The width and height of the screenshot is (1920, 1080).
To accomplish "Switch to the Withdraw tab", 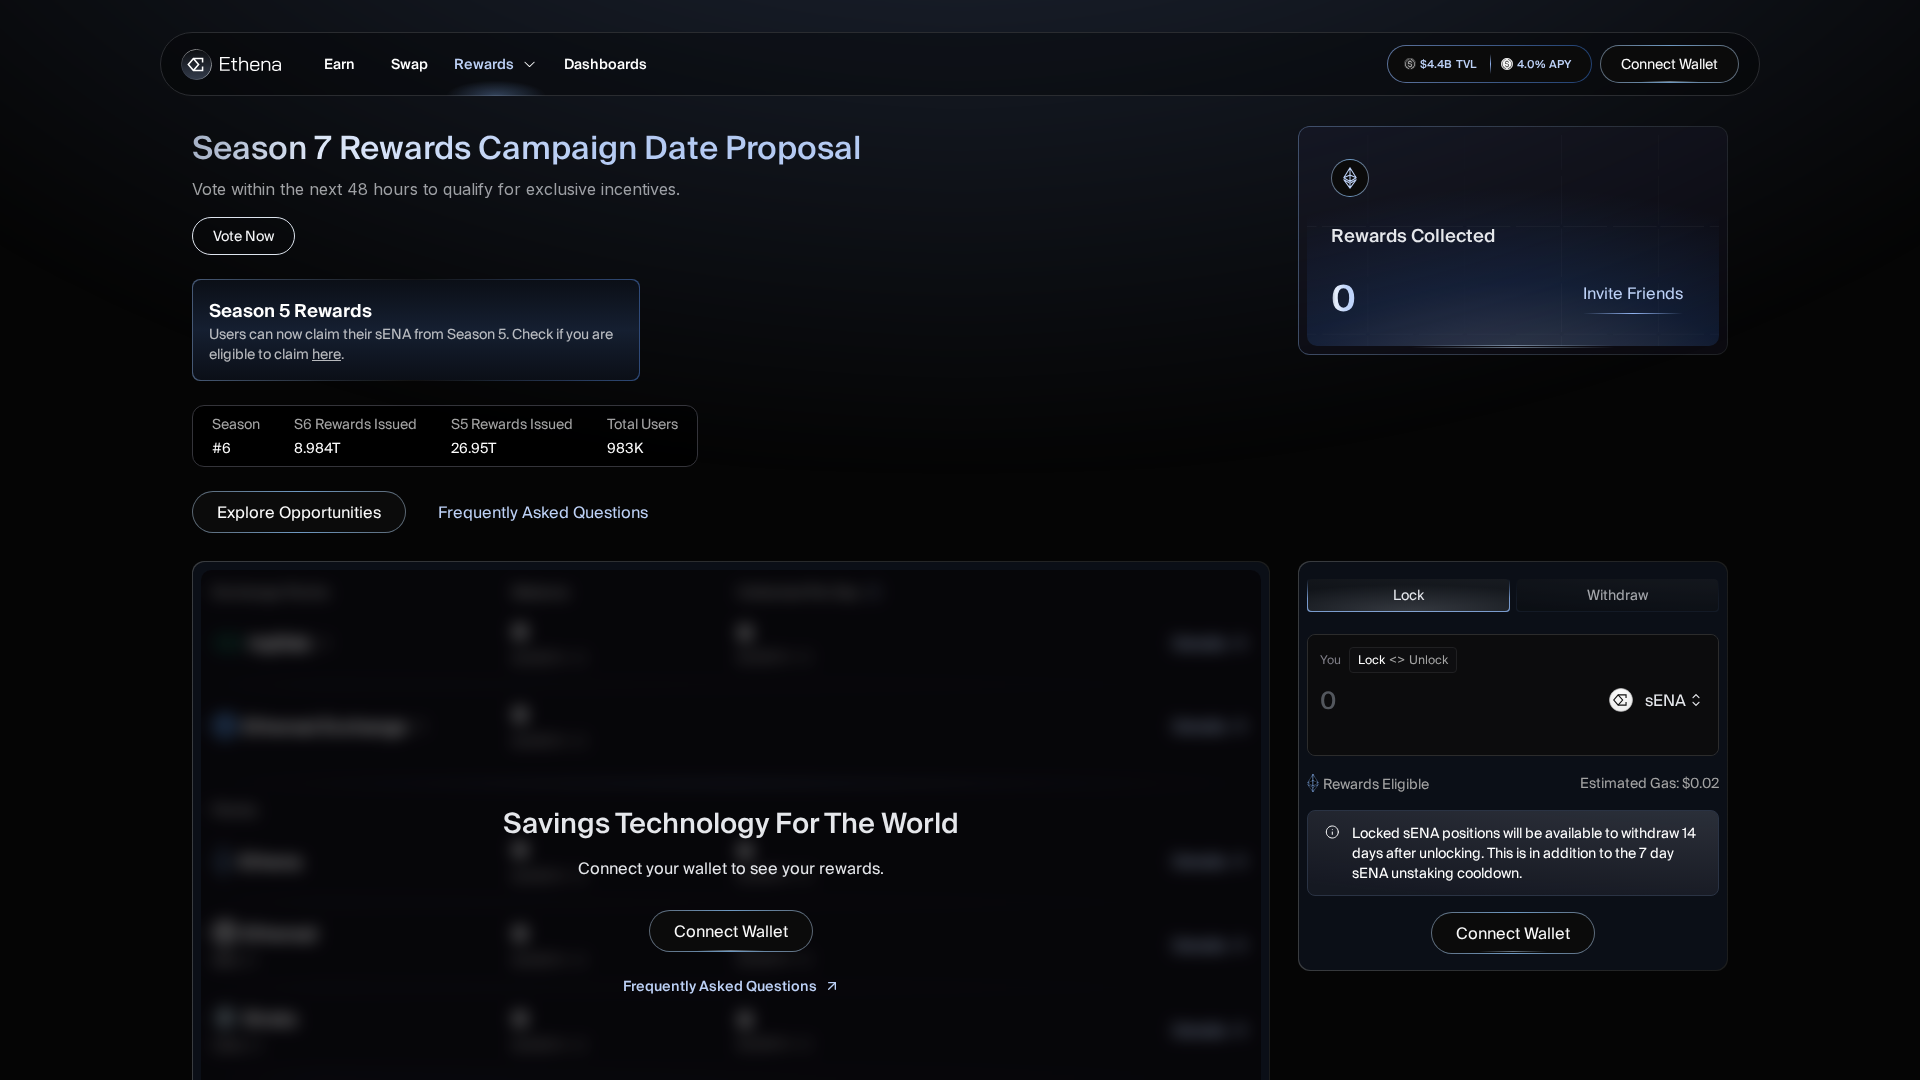I will 1617,595.
